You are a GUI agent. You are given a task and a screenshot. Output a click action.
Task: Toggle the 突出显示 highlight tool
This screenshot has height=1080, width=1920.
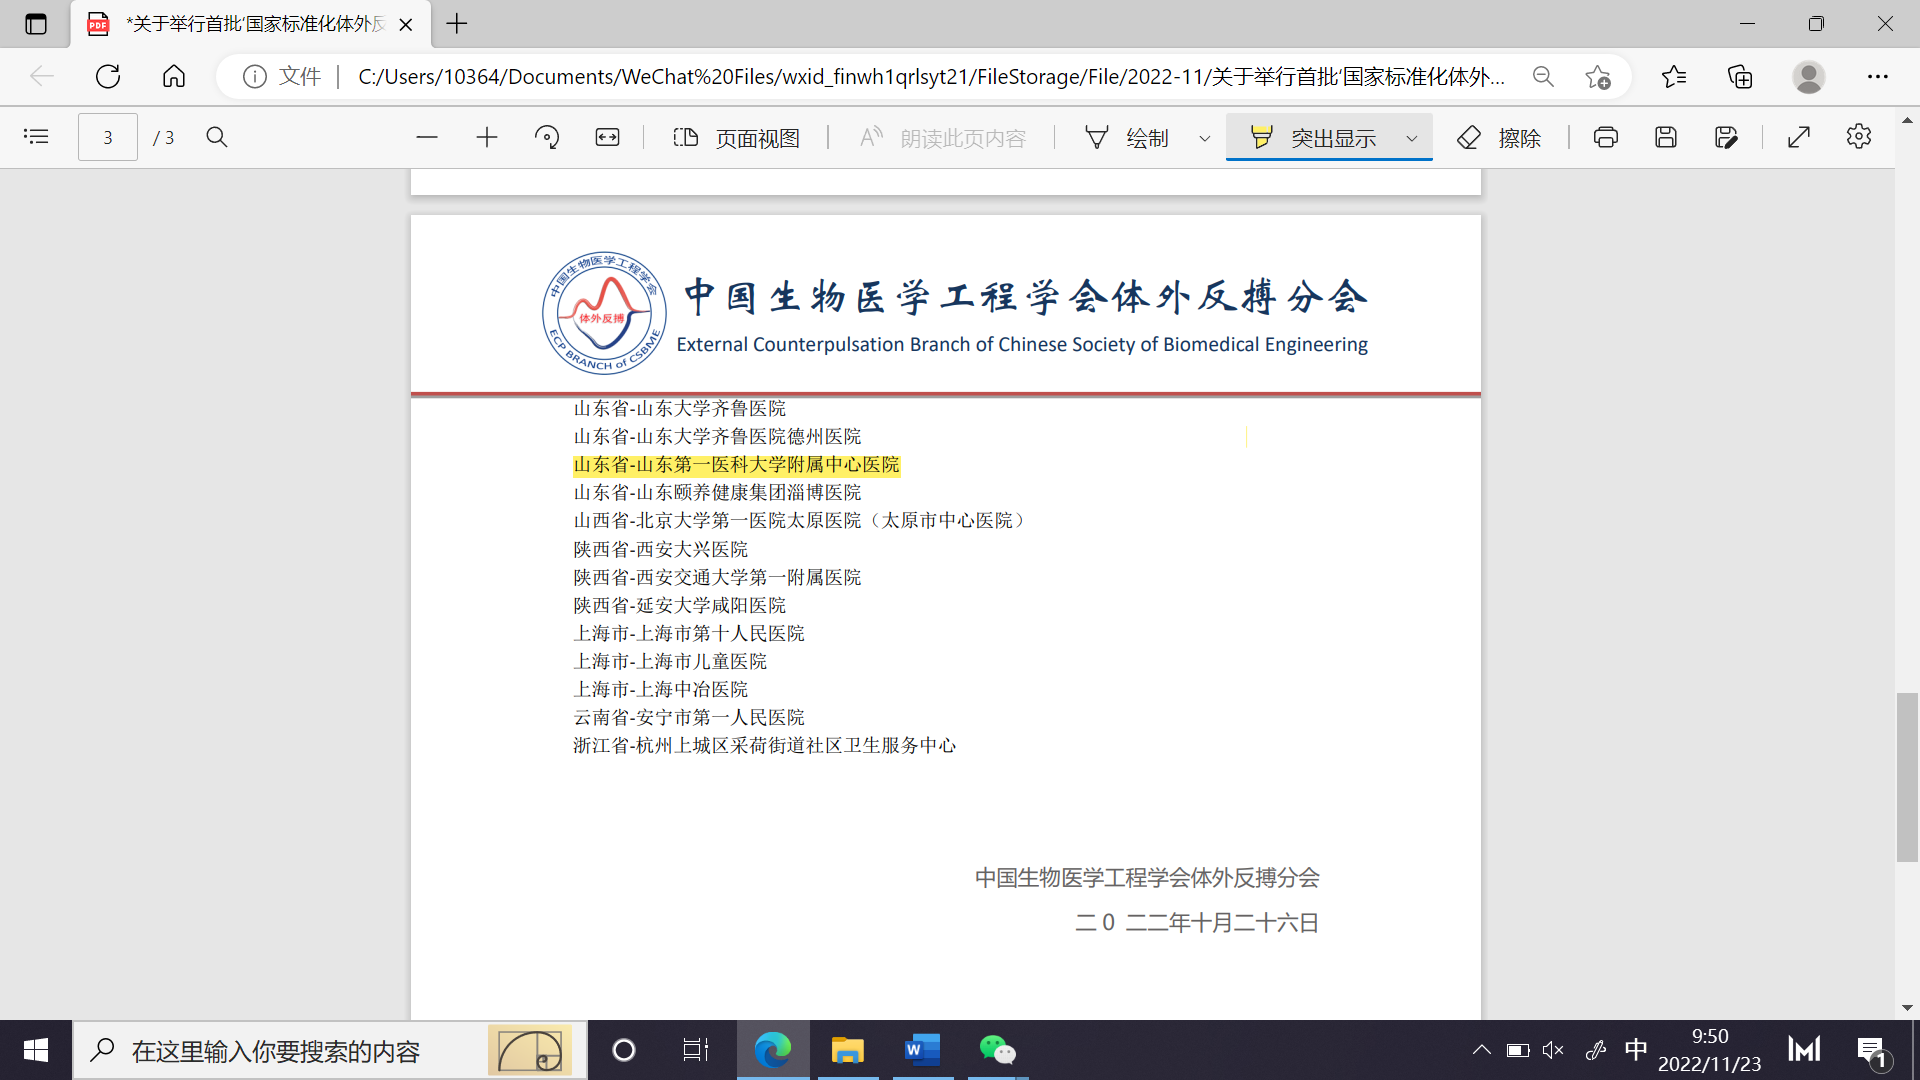point(1314,138)
